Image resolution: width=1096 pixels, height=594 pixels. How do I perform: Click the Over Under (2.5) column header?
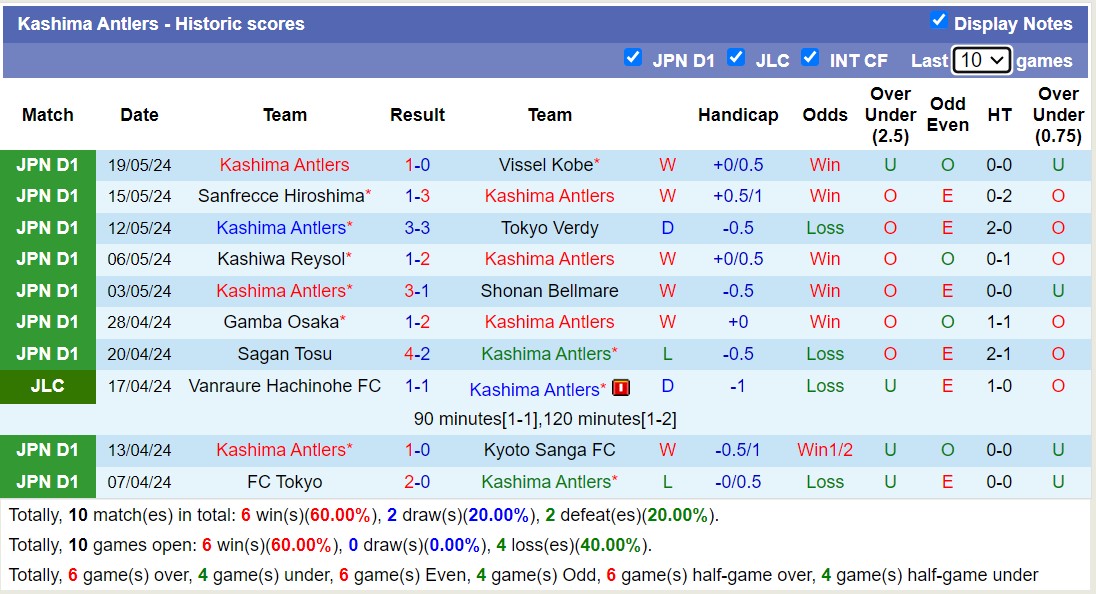click(x=890, y=115)
